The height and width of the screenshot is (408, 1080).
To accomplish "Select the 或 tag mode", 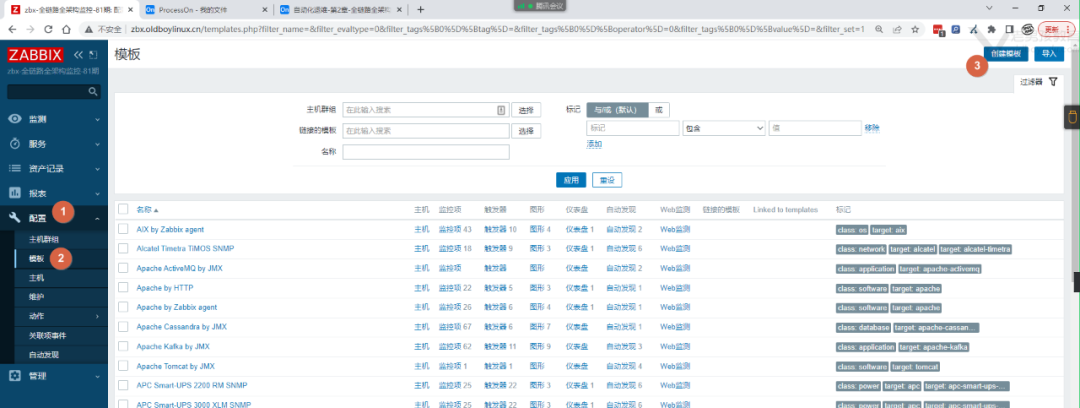I will tap(658, 110).
